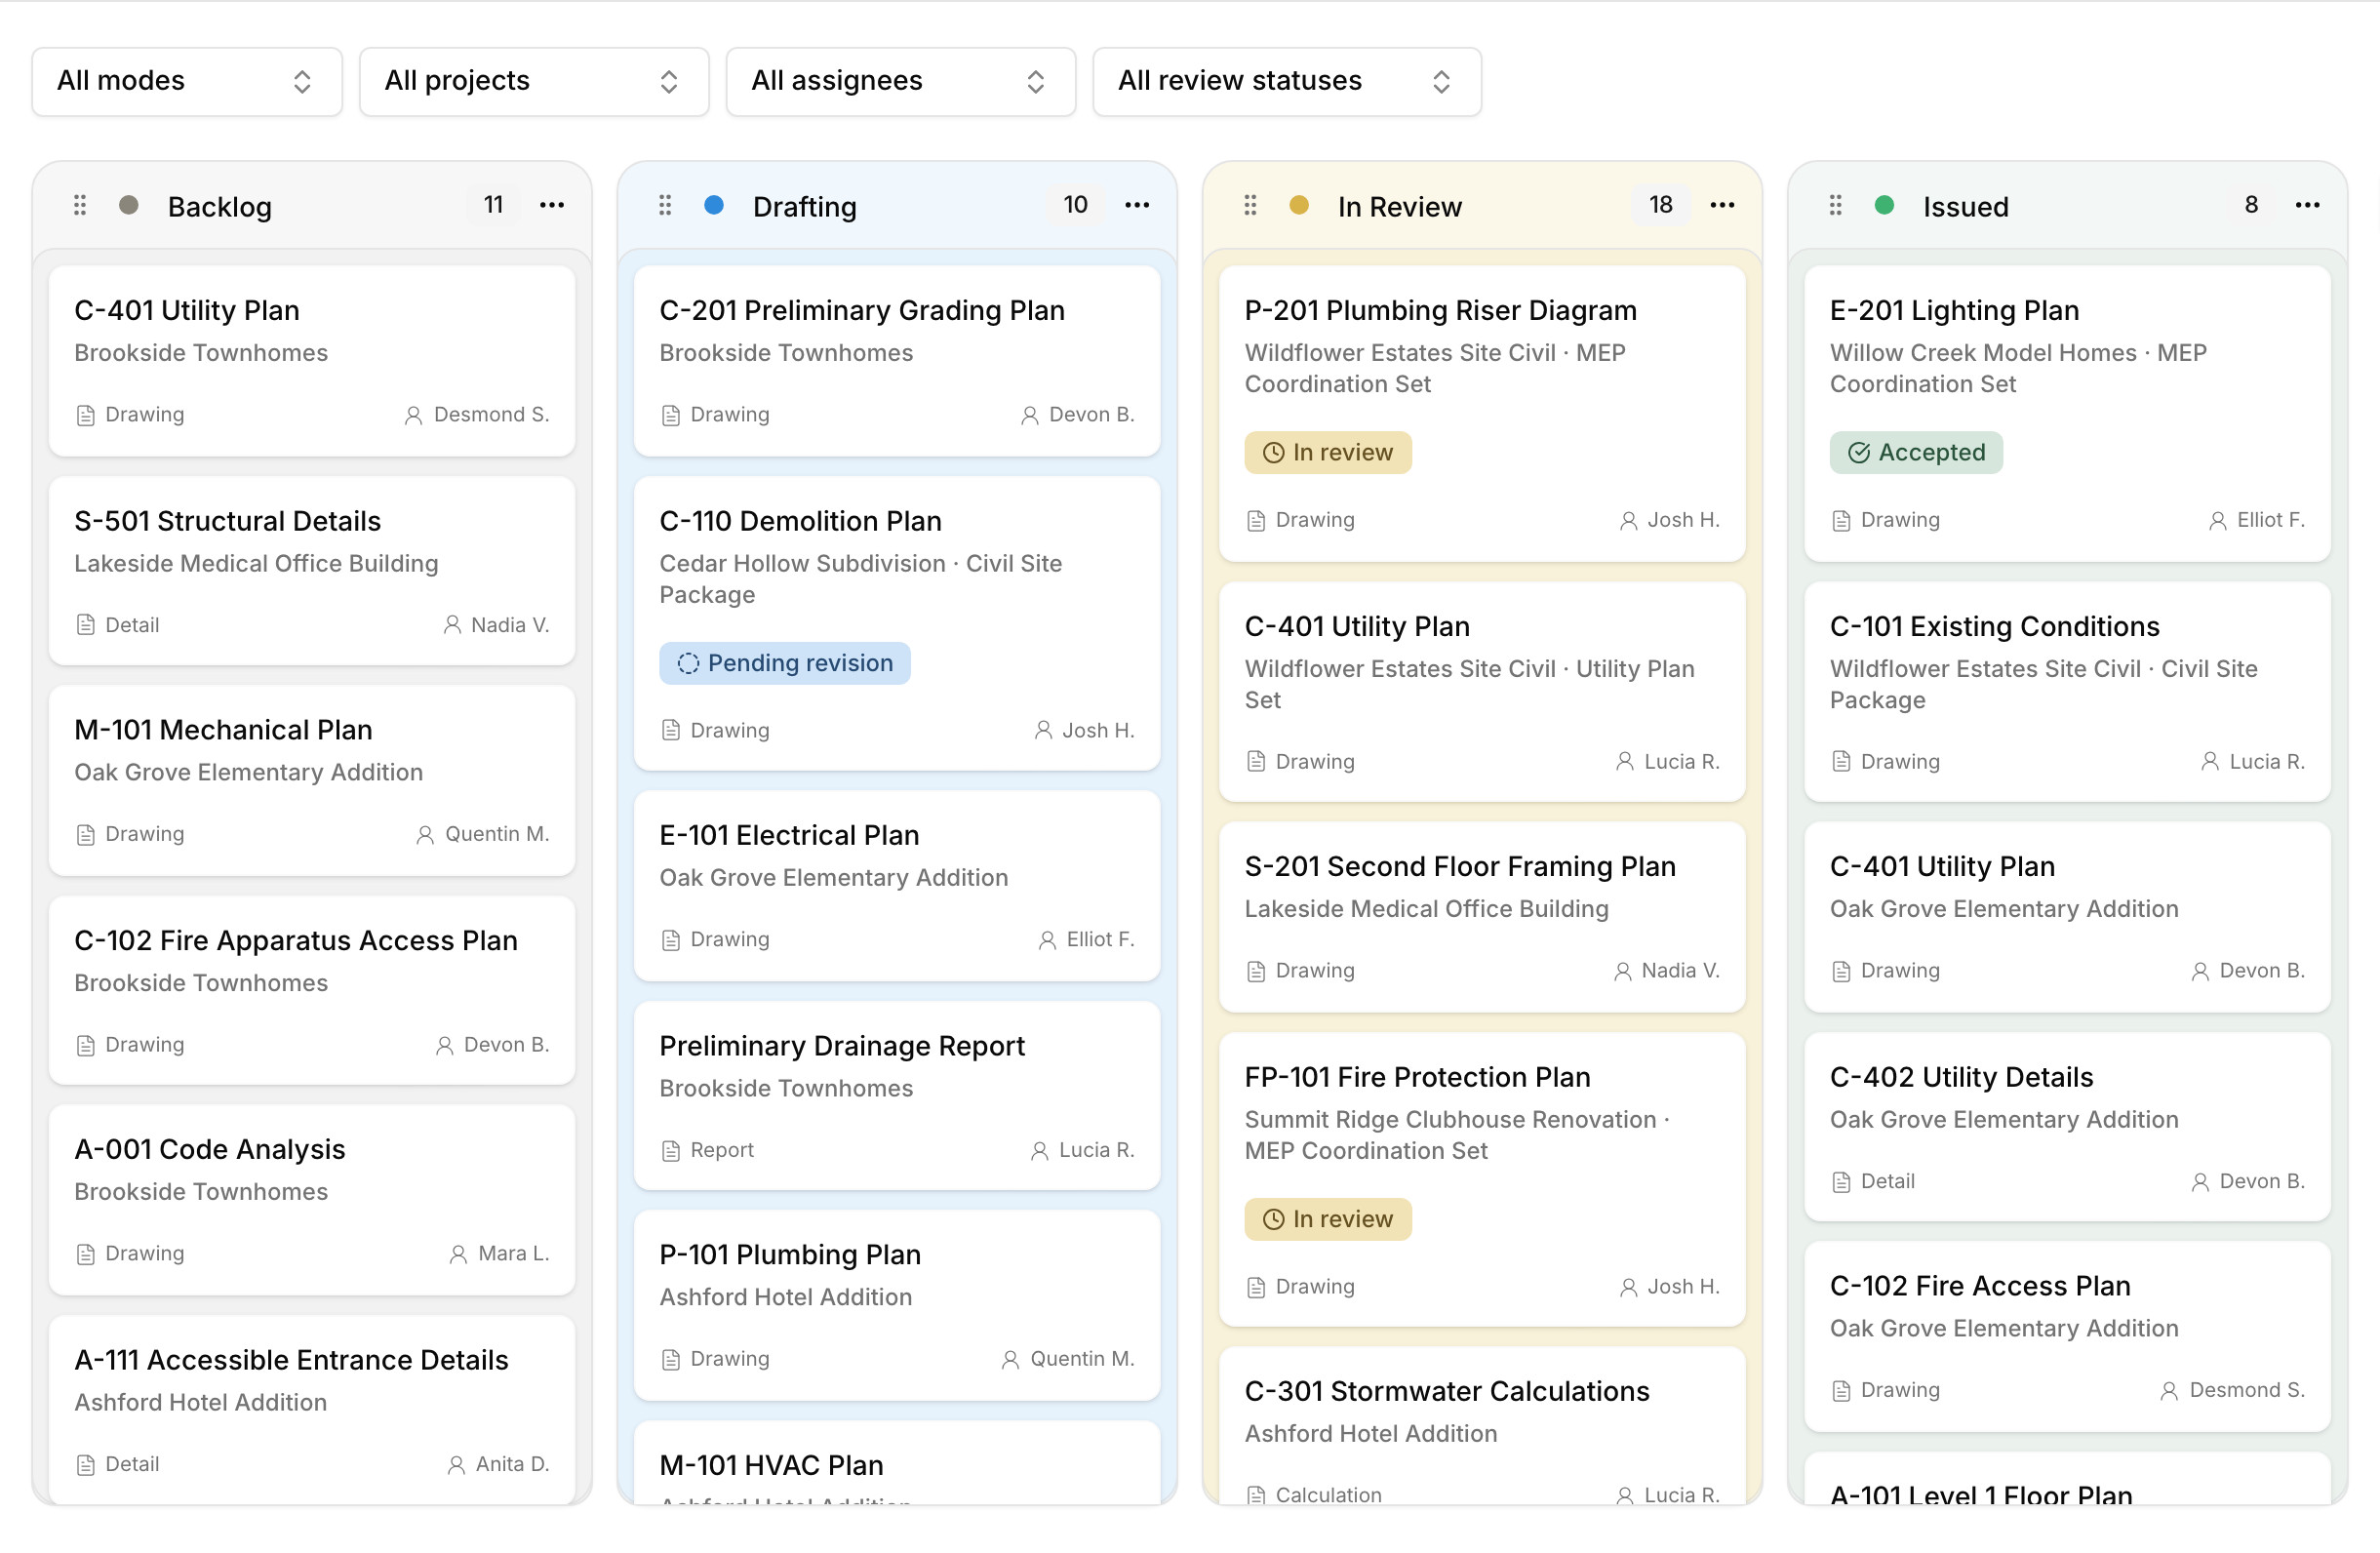Open the A-001 Code Analysis card

click(312, 1200)
